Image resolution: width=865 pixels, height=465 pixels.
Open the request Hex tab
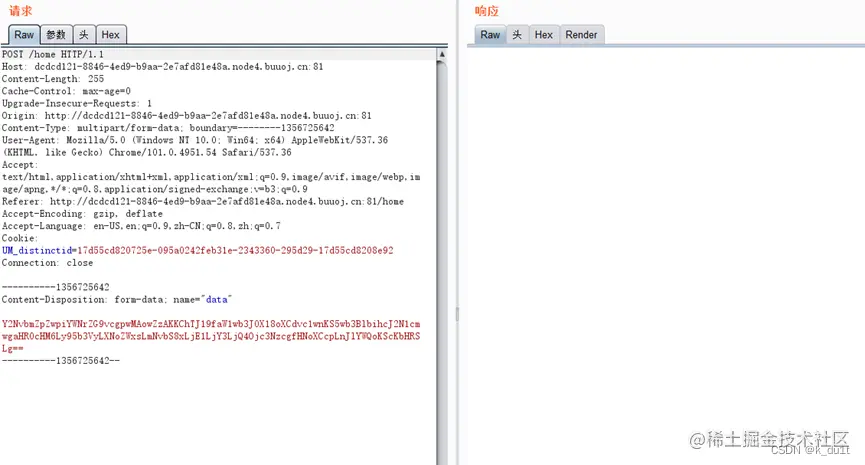tap(111, 35)
